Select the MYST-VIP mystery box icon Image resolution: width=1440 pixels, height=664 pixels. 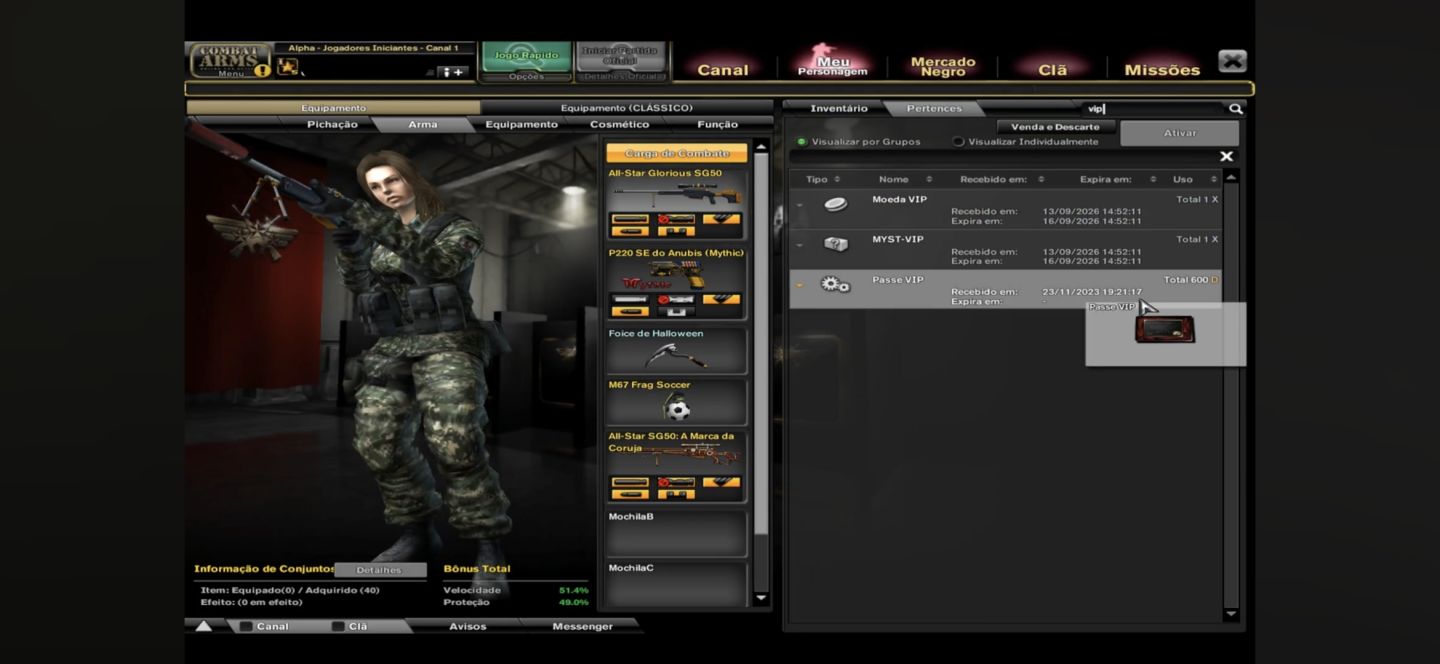835,244
